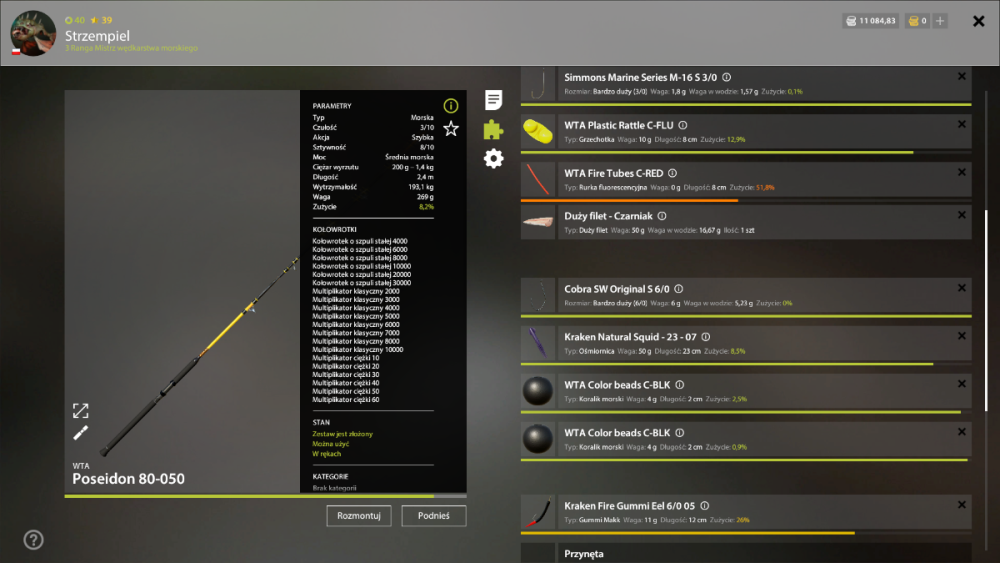Viewport: 1000px width, 563px height.
Task: Open the help question mark icon
Action: [x=34, y=540]
